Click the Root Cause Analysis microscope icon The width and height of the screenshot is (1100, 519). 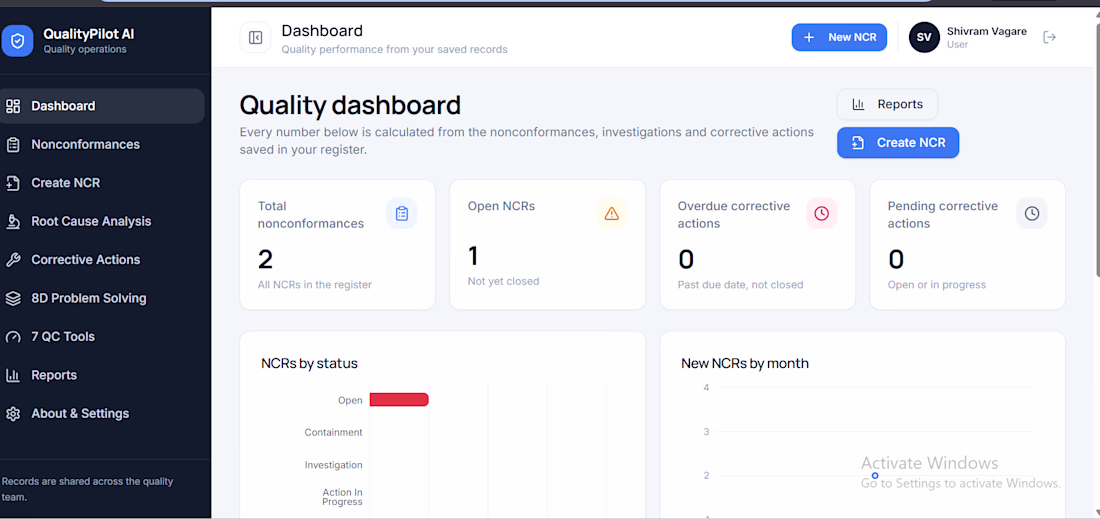(x=13, y=222)
